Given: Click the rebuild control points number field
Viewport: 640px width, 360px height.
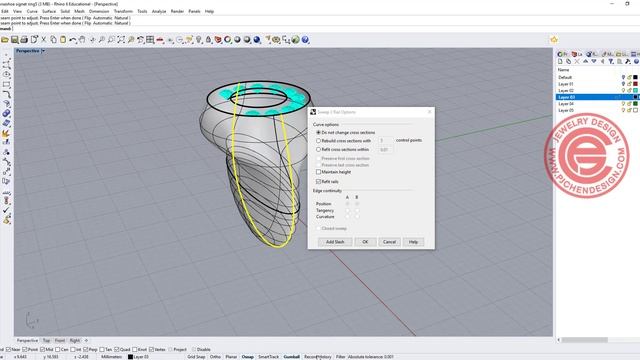Looking at the screenshot, I should point(385,140).
